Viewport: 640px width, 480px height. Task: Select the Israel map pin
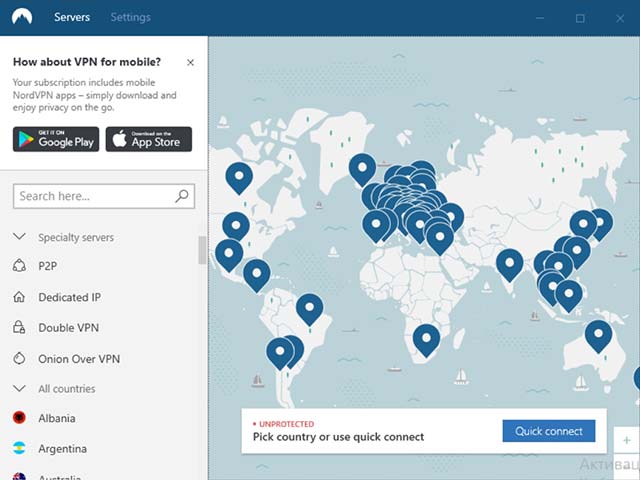[x=440, y=239]
